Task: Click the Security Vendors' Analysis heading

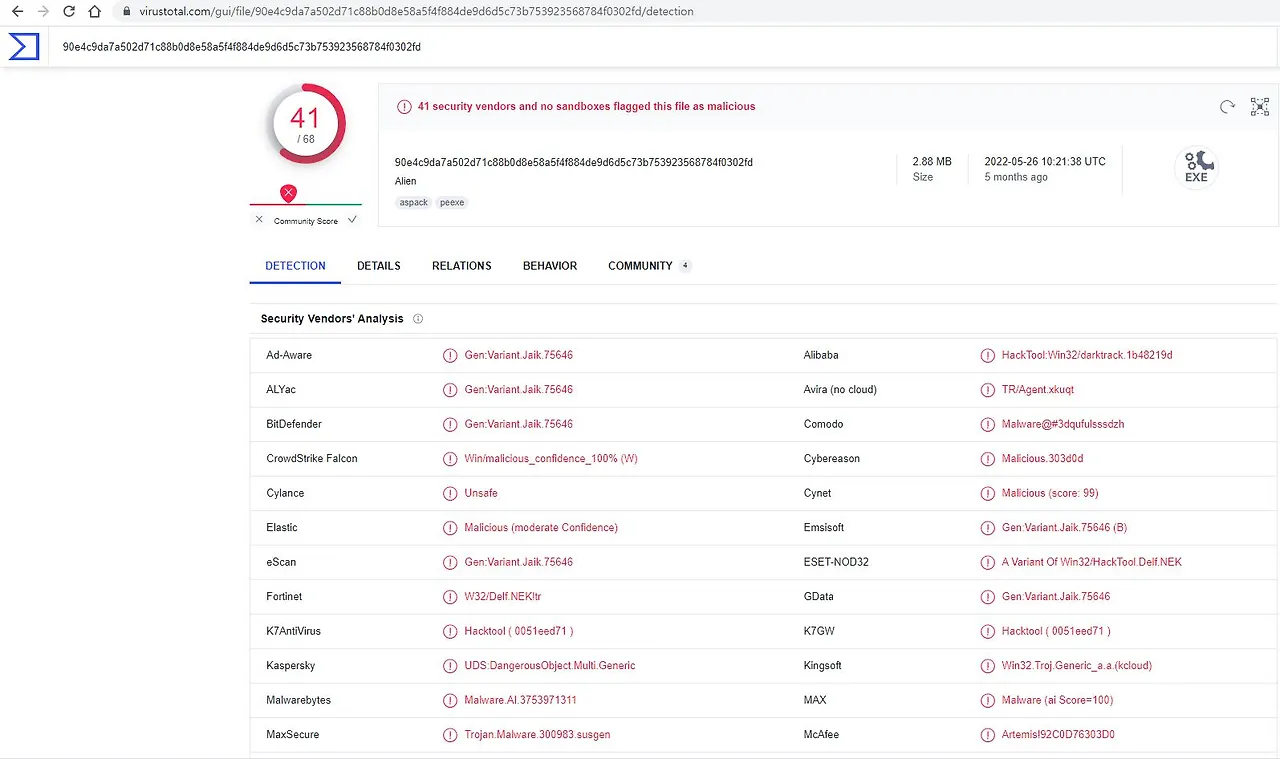Action: click(x=332, y=319)
